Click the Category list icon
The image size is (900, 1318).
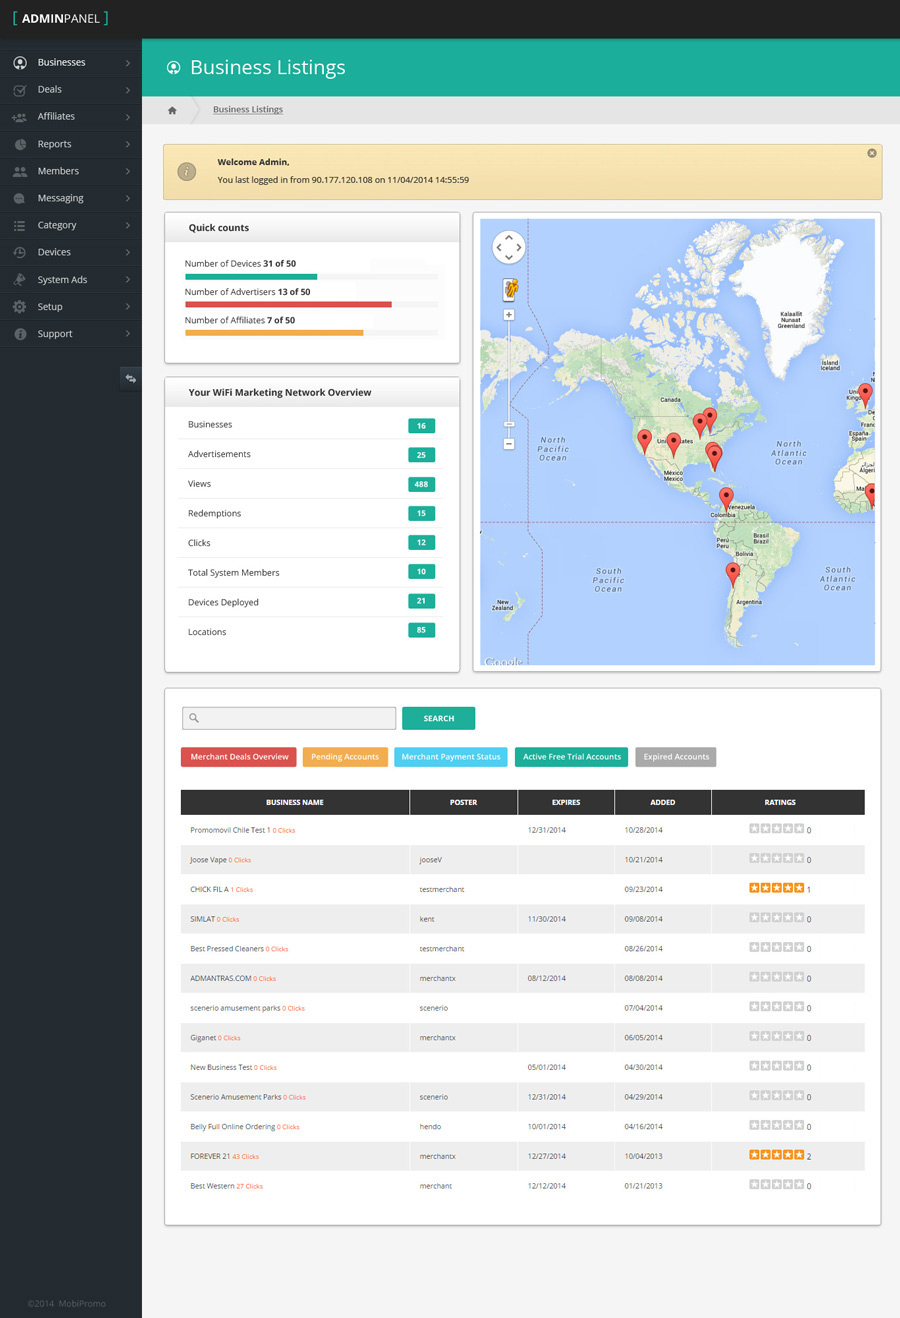[20, 226]
